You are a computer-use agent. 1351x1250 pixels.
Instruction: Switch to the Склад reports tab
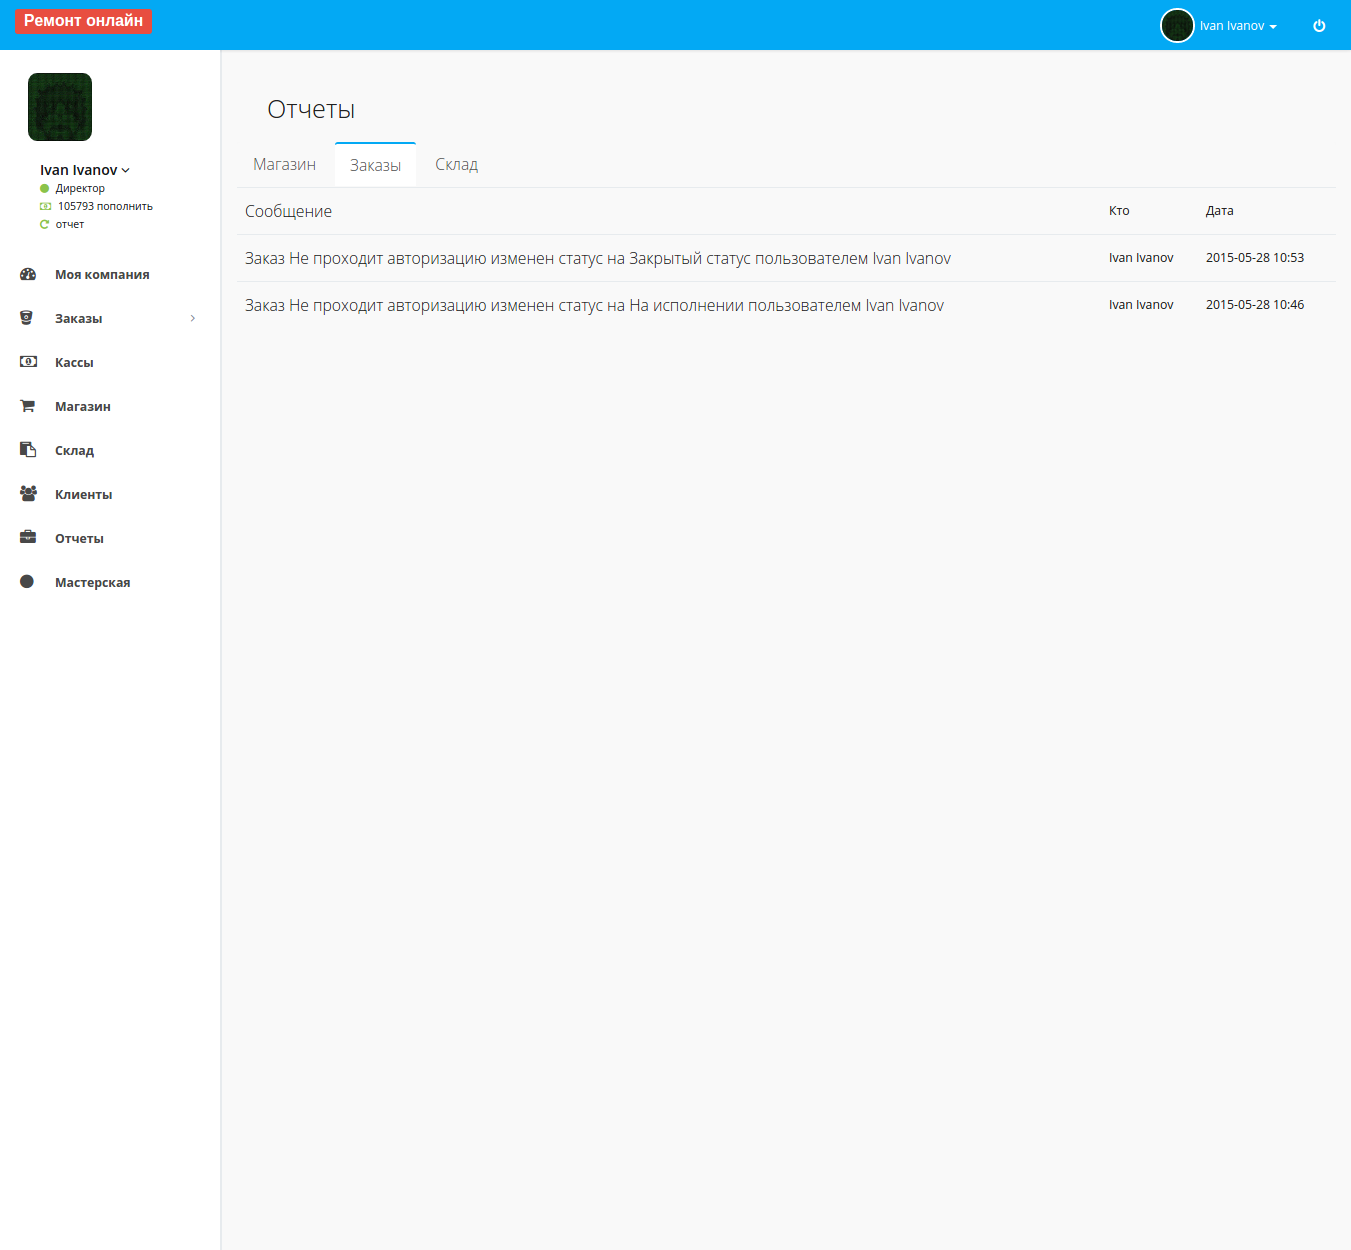456,165
